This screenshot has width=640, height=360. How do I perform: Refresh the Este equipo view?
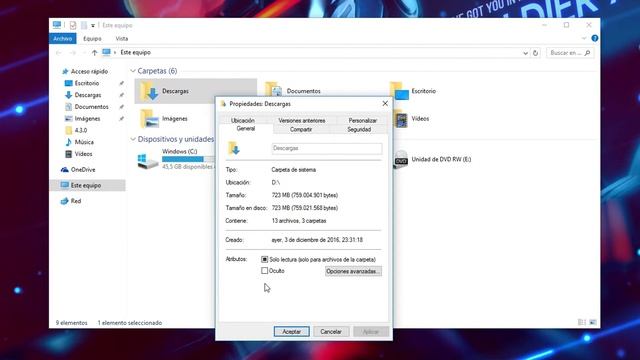(x=535, y=53)
